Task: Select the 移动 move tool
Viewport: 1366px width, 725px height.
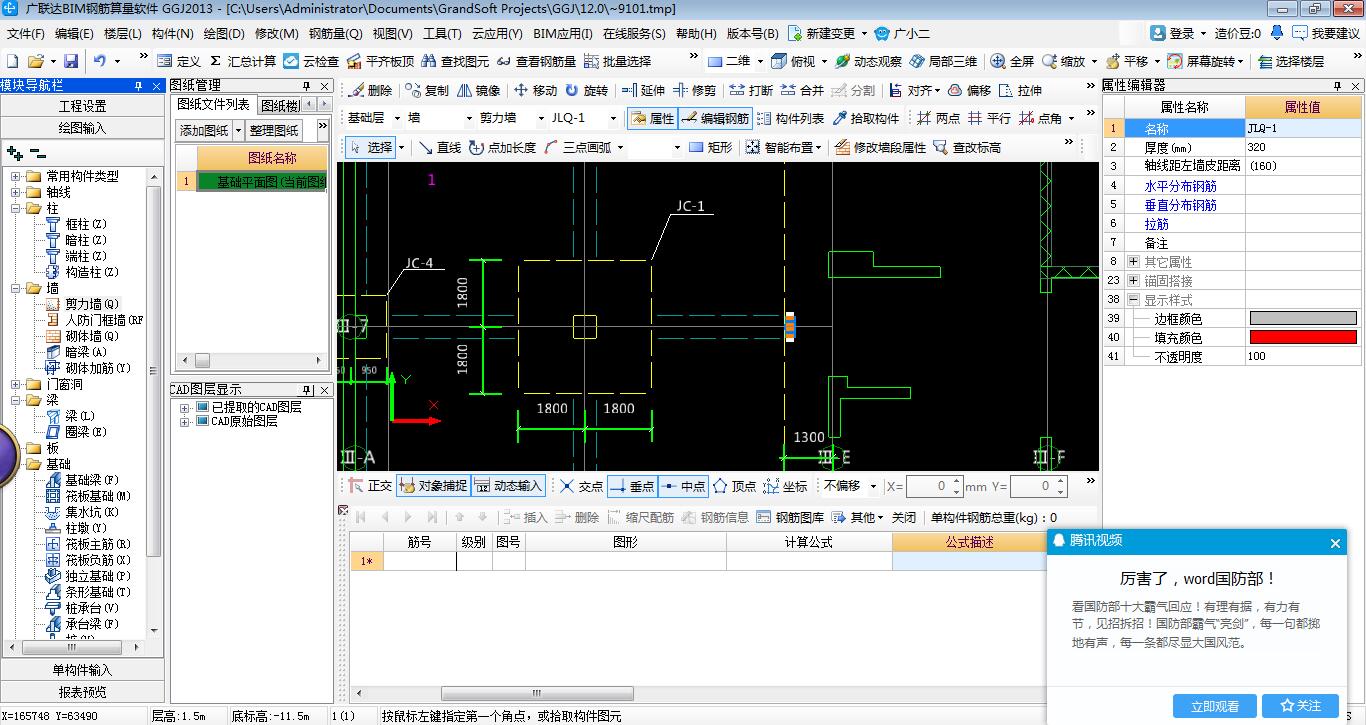Action: click(x=535, y=90)
